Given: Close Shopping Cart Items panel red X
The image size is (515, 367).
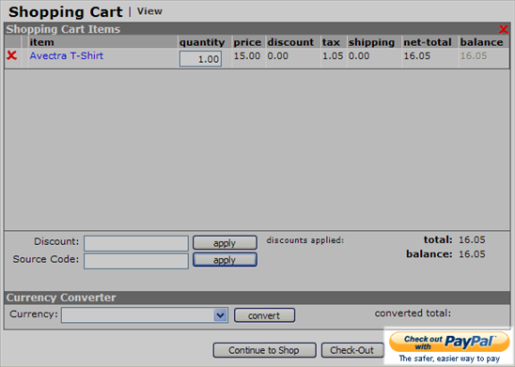Looking at the screenshot, I should (503, 29).
